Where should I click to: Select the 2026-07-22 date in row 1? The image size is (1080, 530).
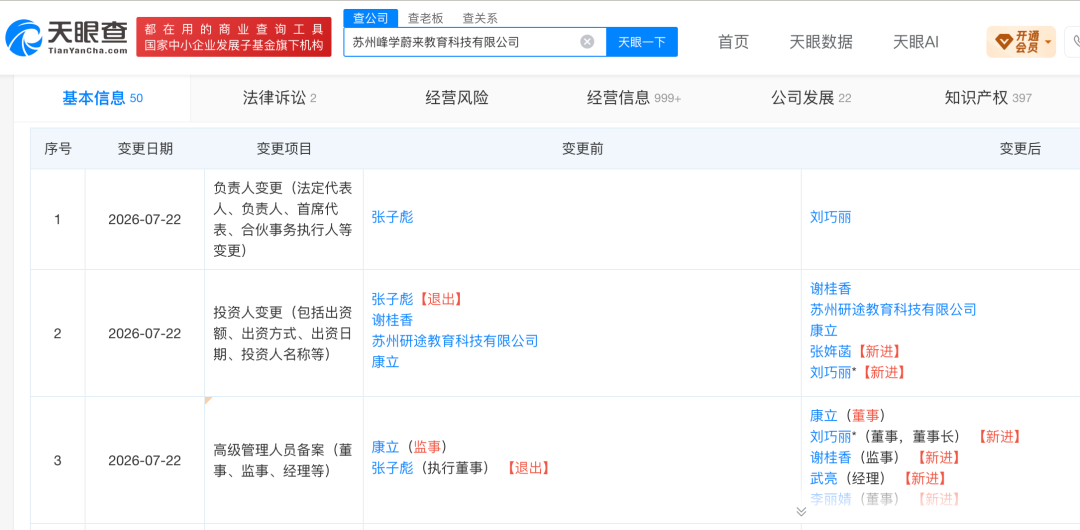click(145, 219)
